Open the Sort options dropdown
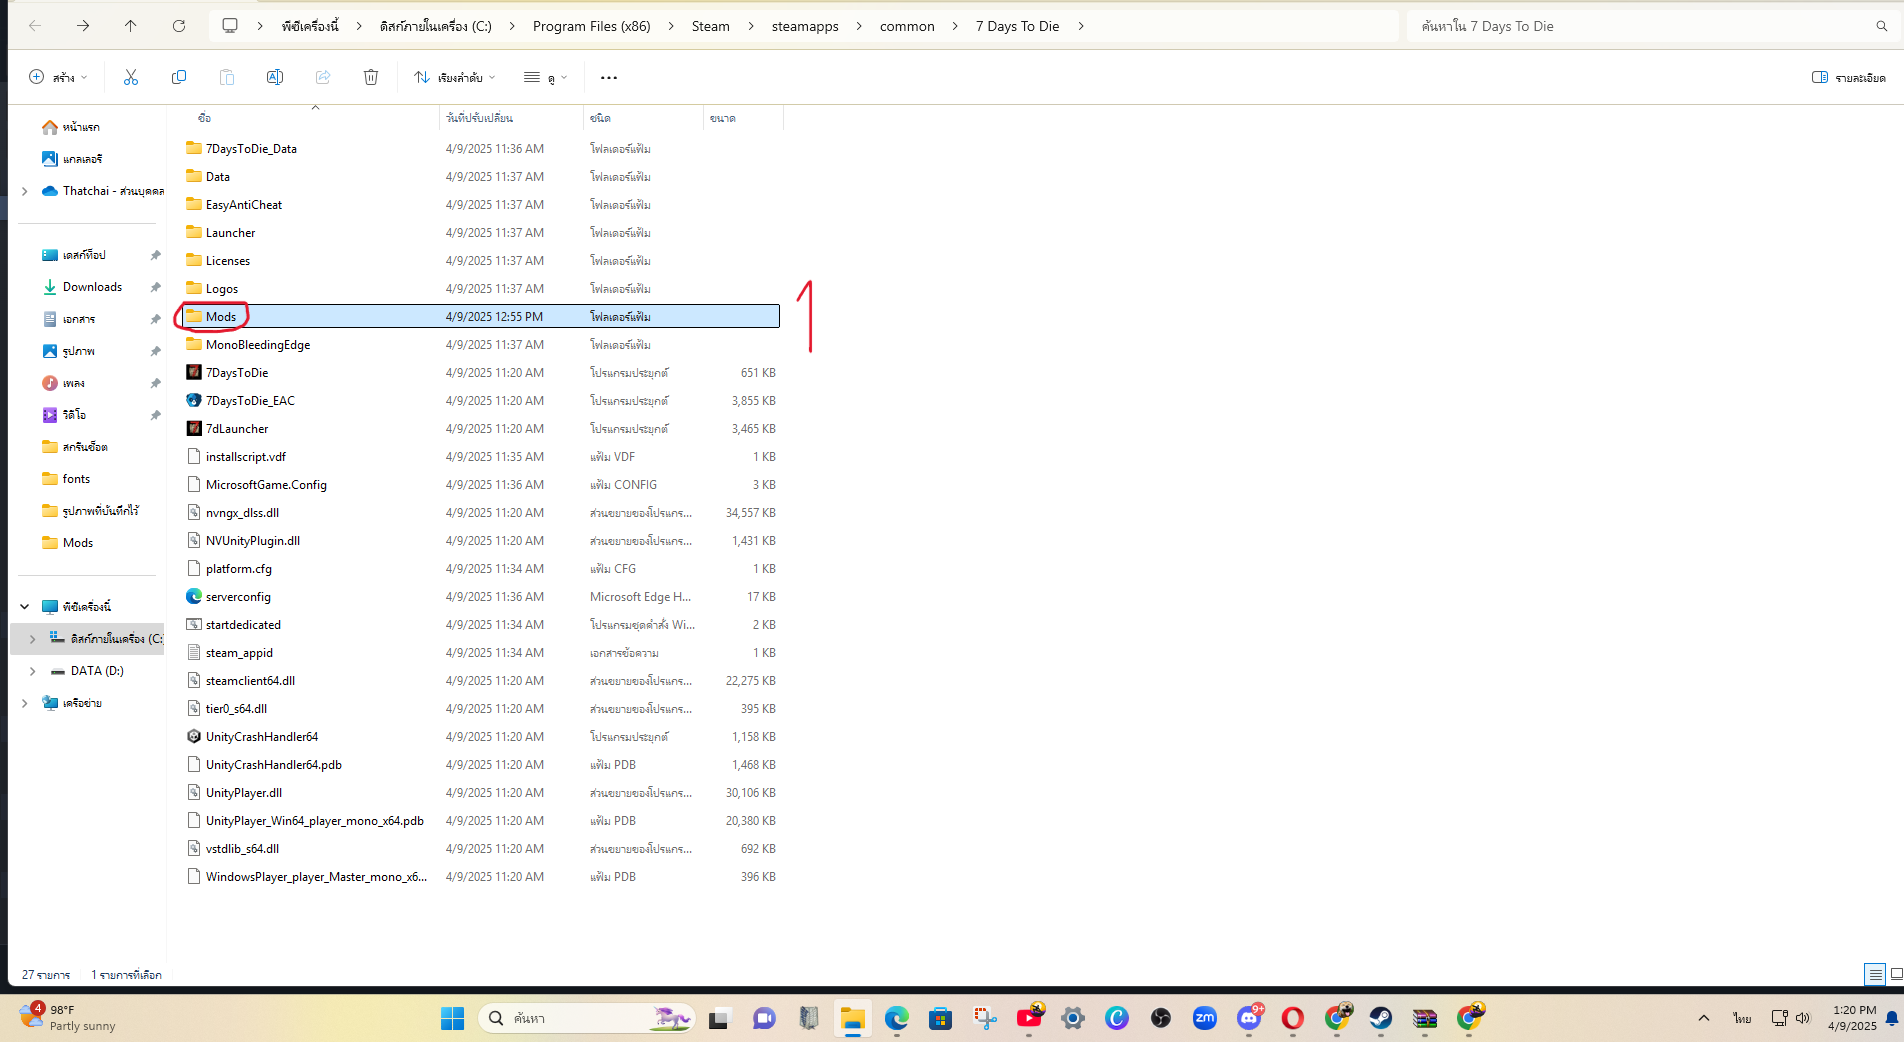 point(455,77)
